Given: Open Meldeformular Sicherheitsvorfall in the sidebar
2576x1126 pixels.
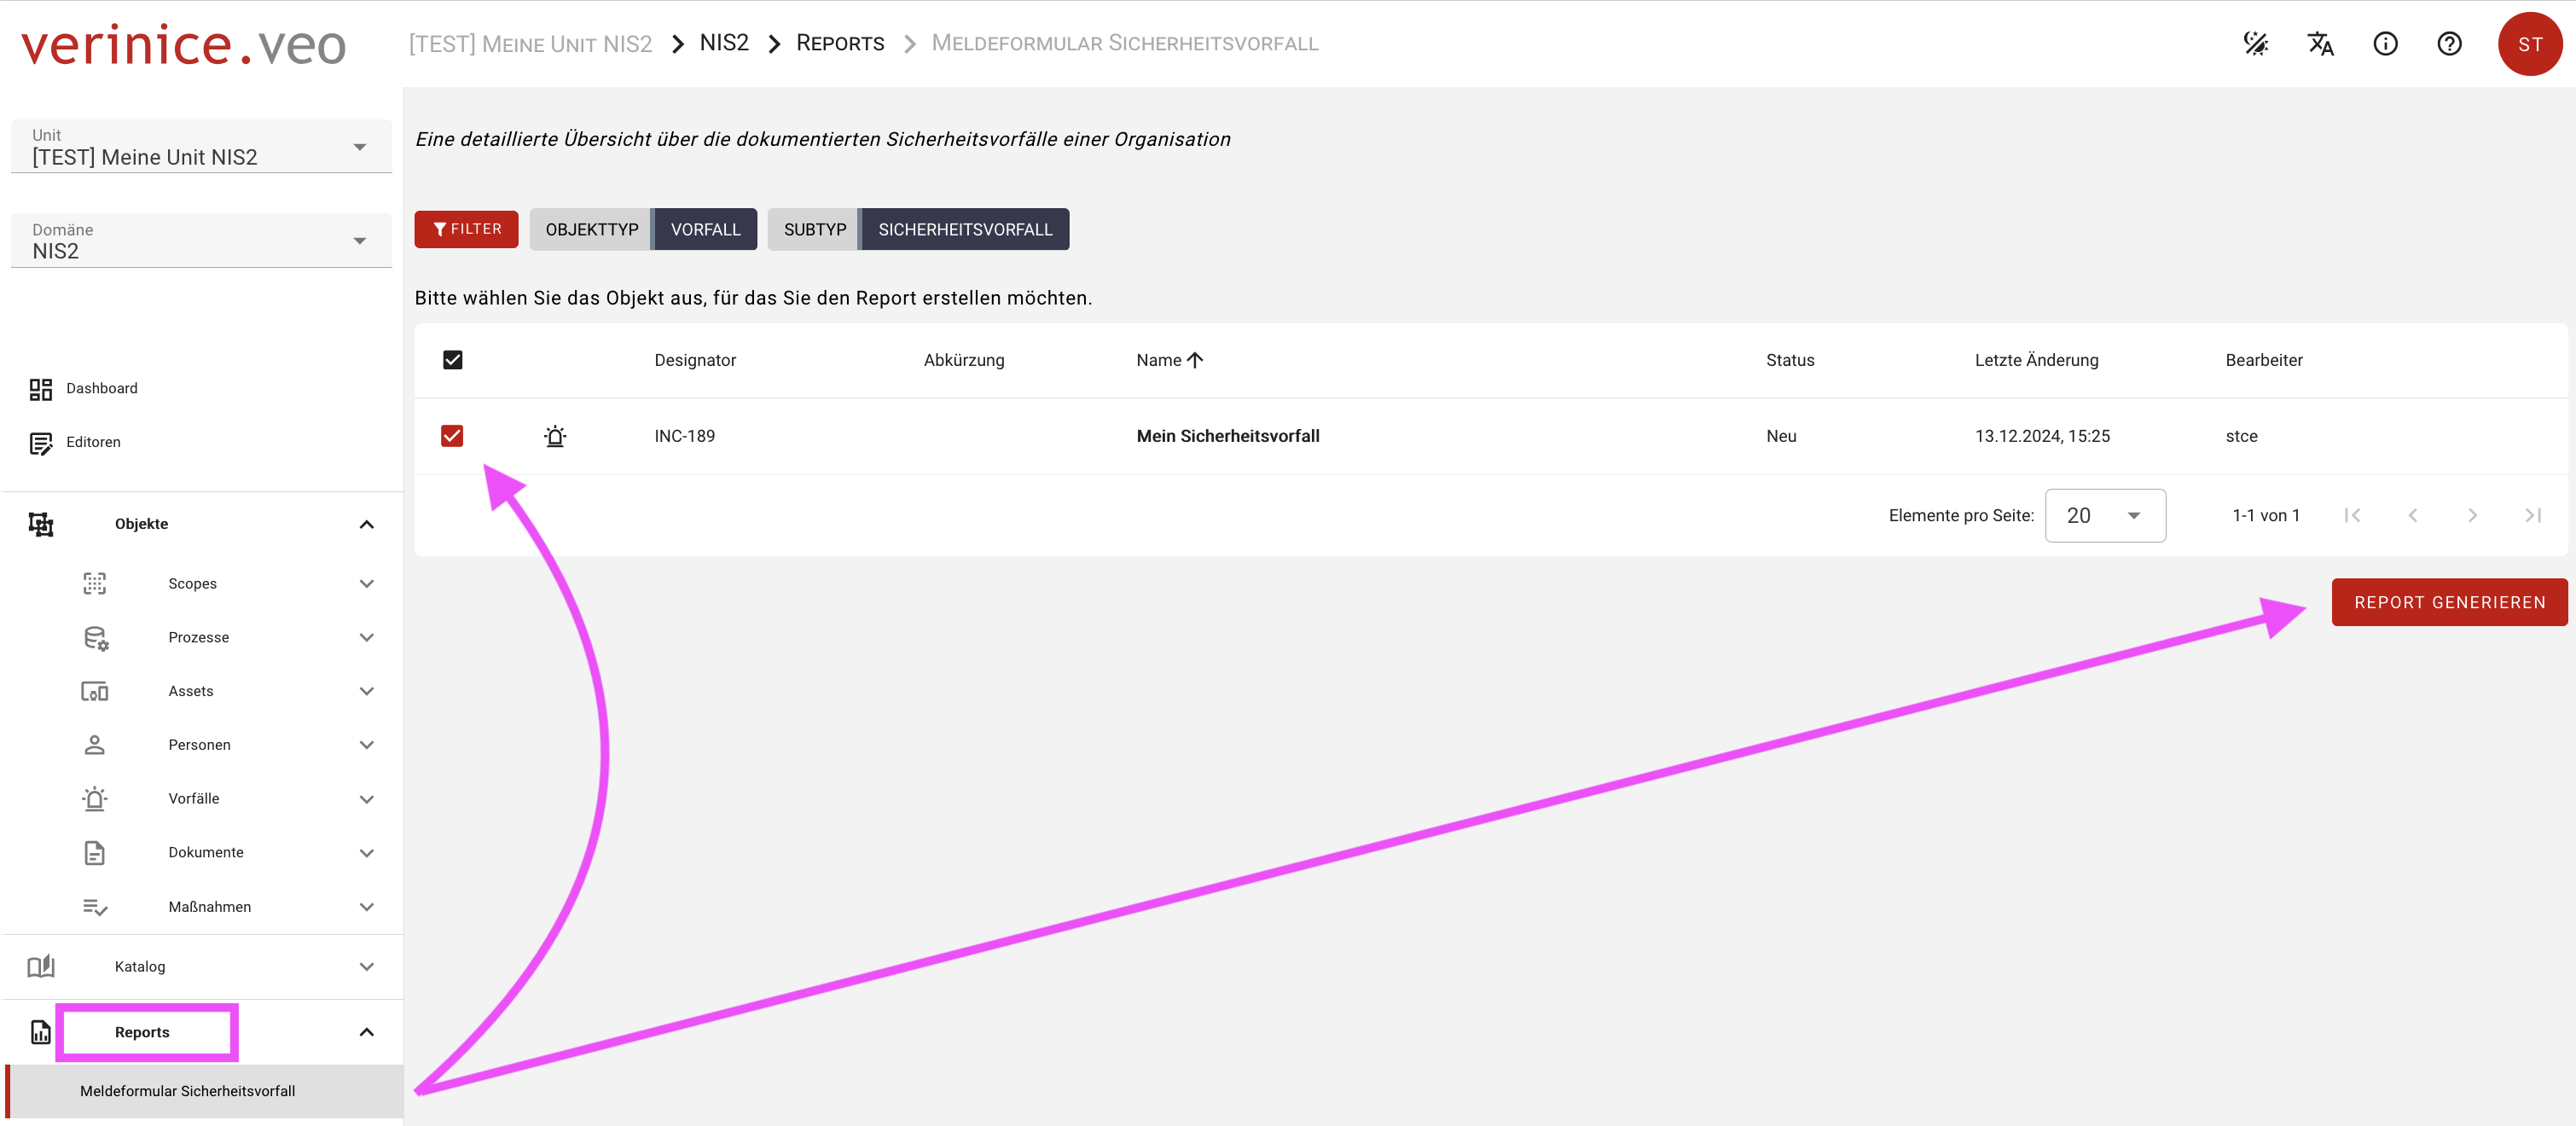Looking at the screenshot, I should pyautogui.click(x=187, y=1091).
